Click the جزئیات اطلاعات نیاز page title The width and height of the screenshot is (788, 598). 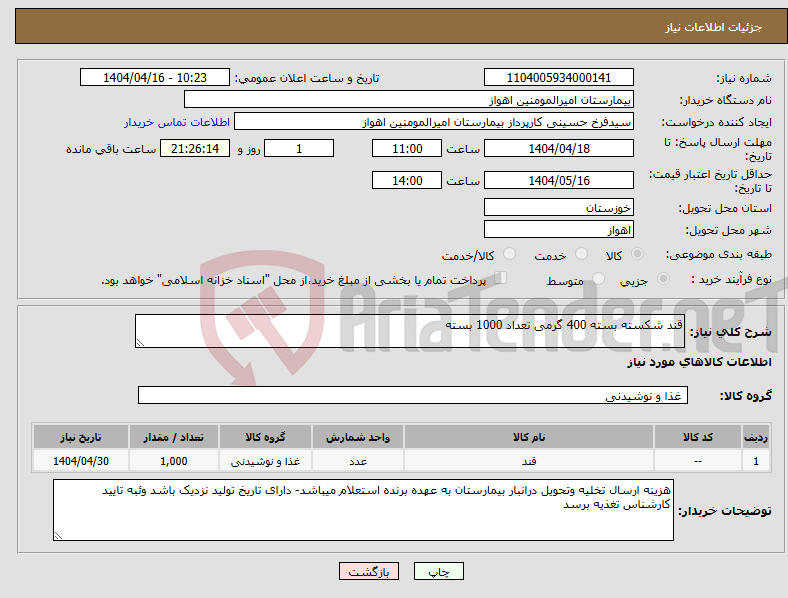coord(714,27)
